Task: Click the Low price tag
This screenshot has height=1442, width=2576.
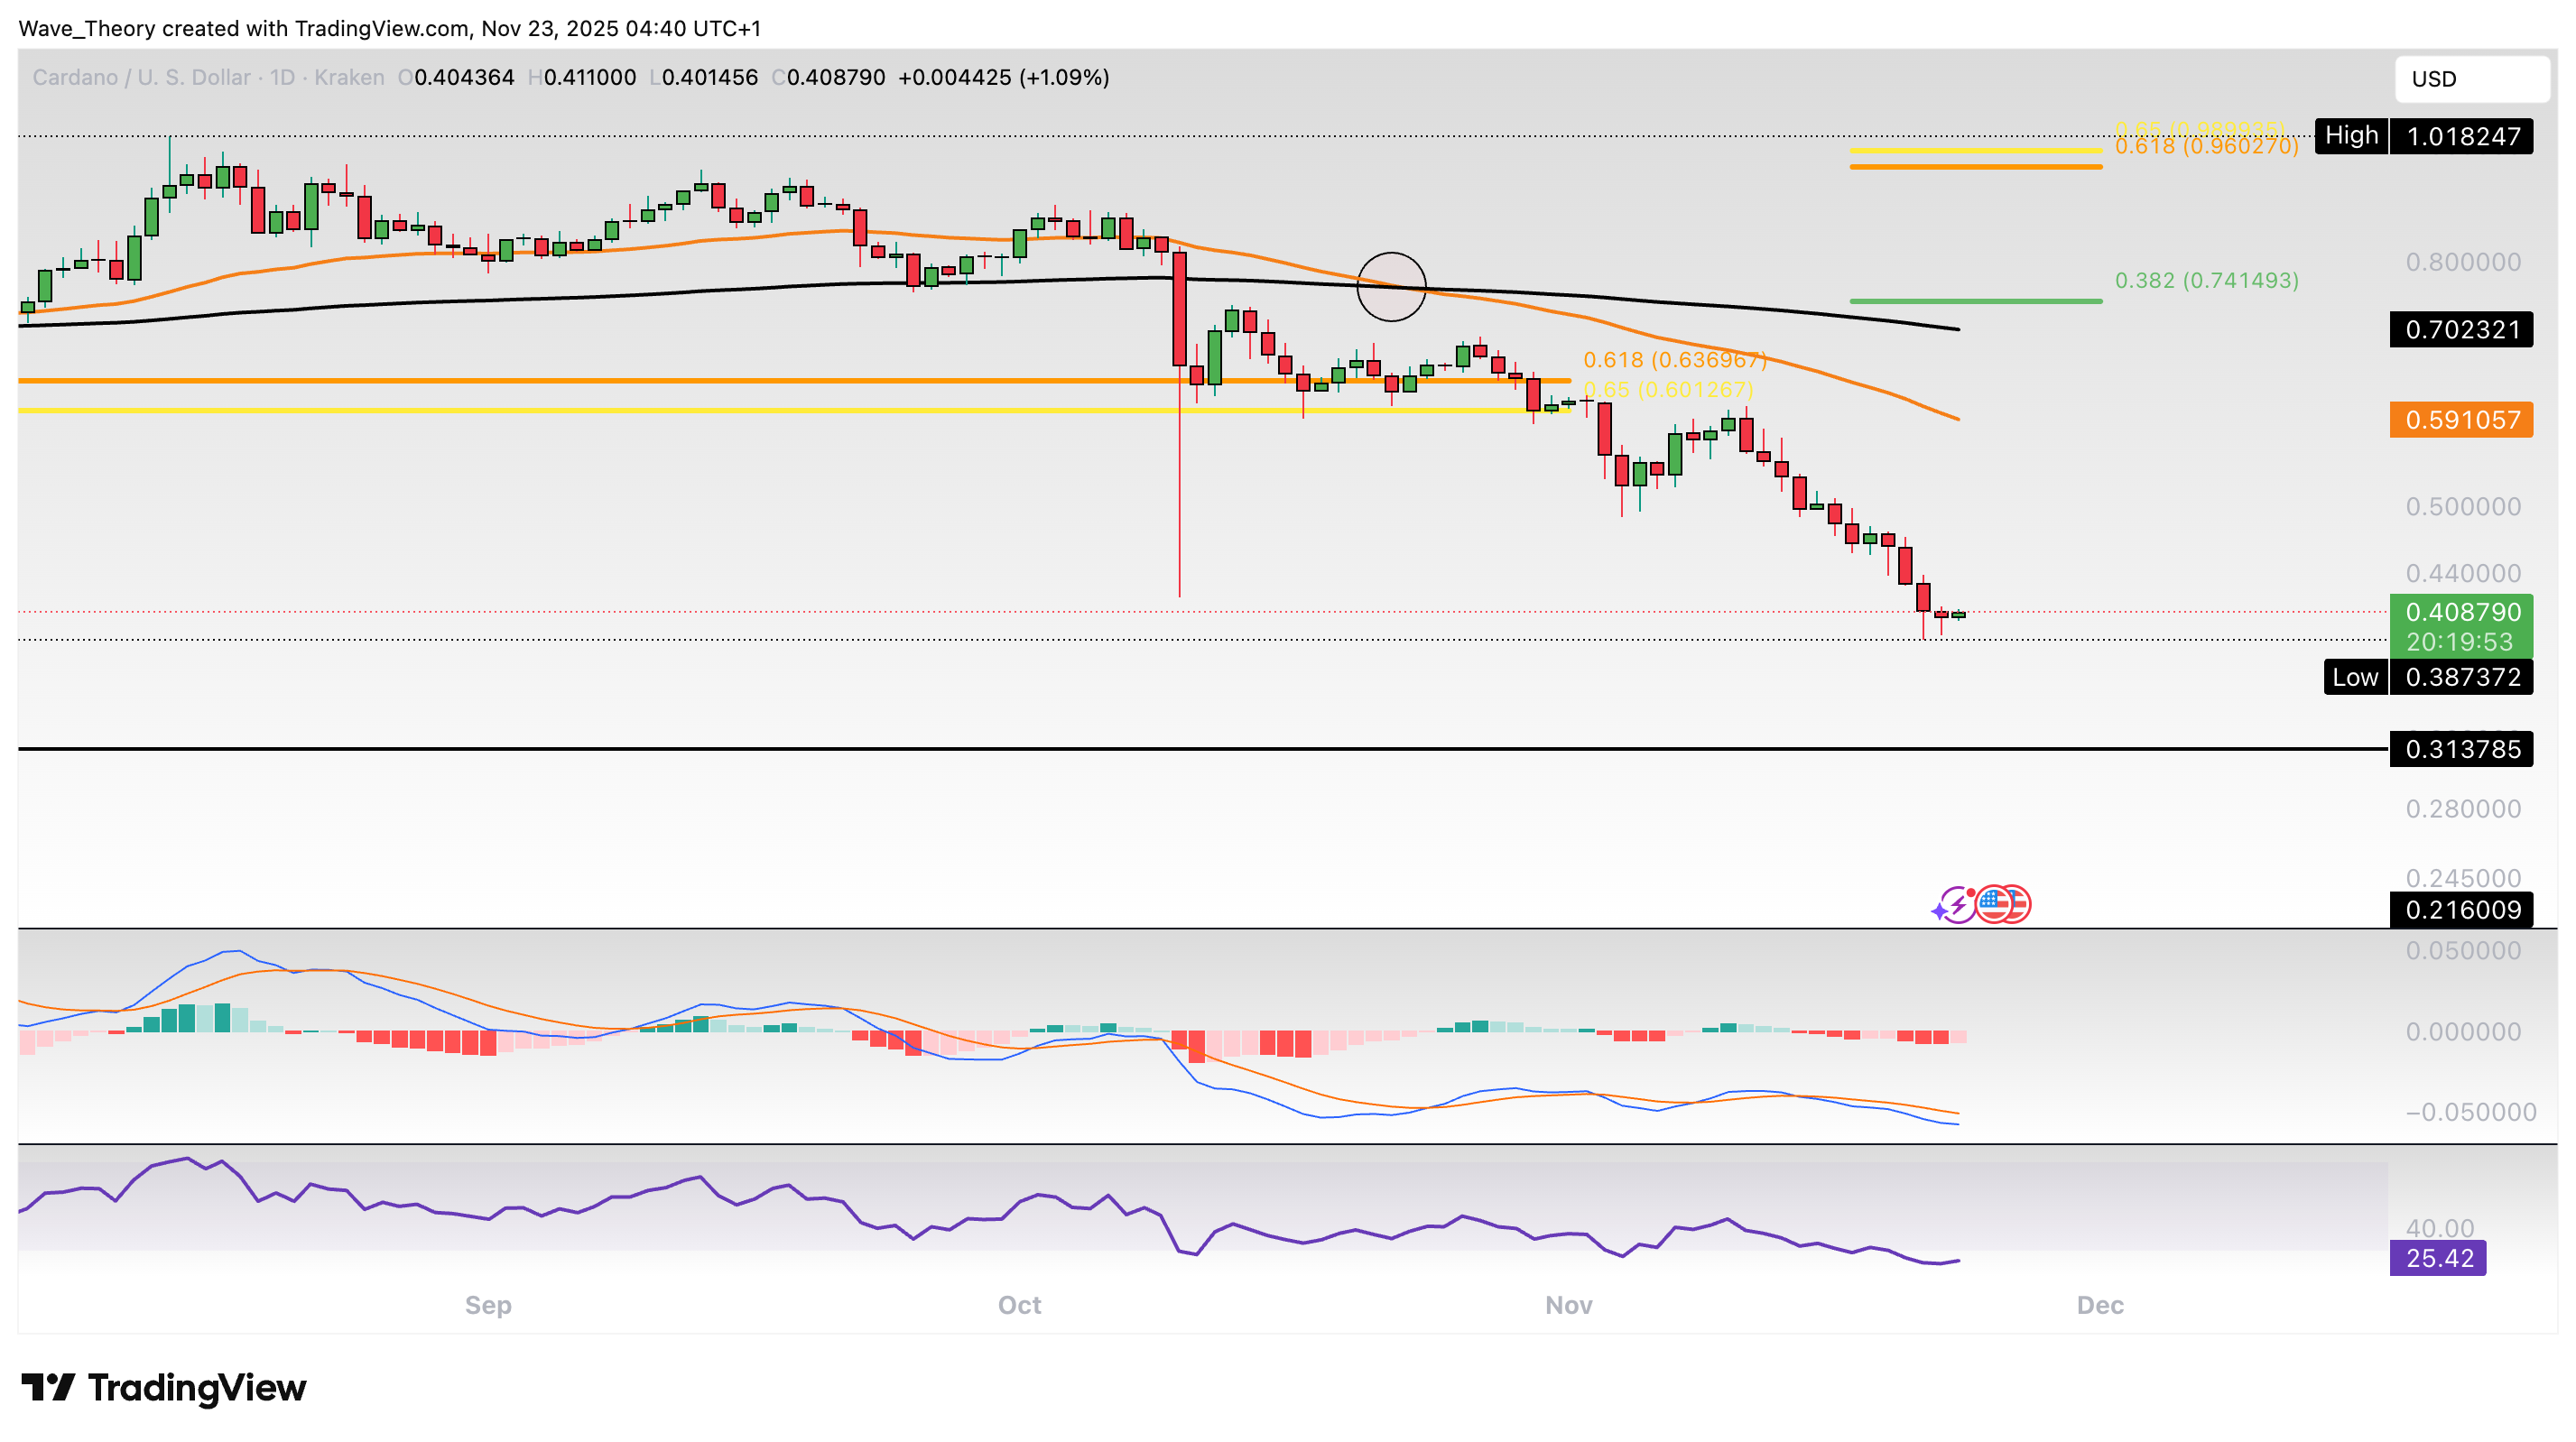Action: (2355, 677)
